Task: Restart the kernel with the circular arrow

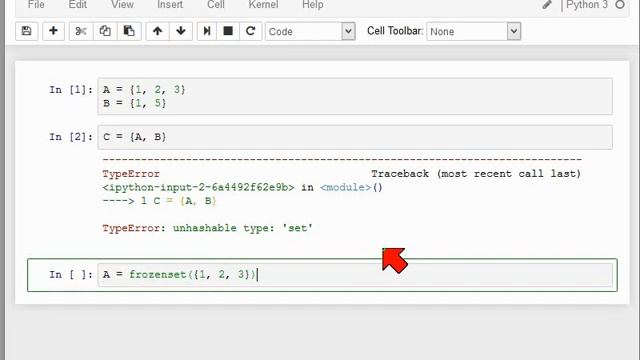Action: [251, 31]
